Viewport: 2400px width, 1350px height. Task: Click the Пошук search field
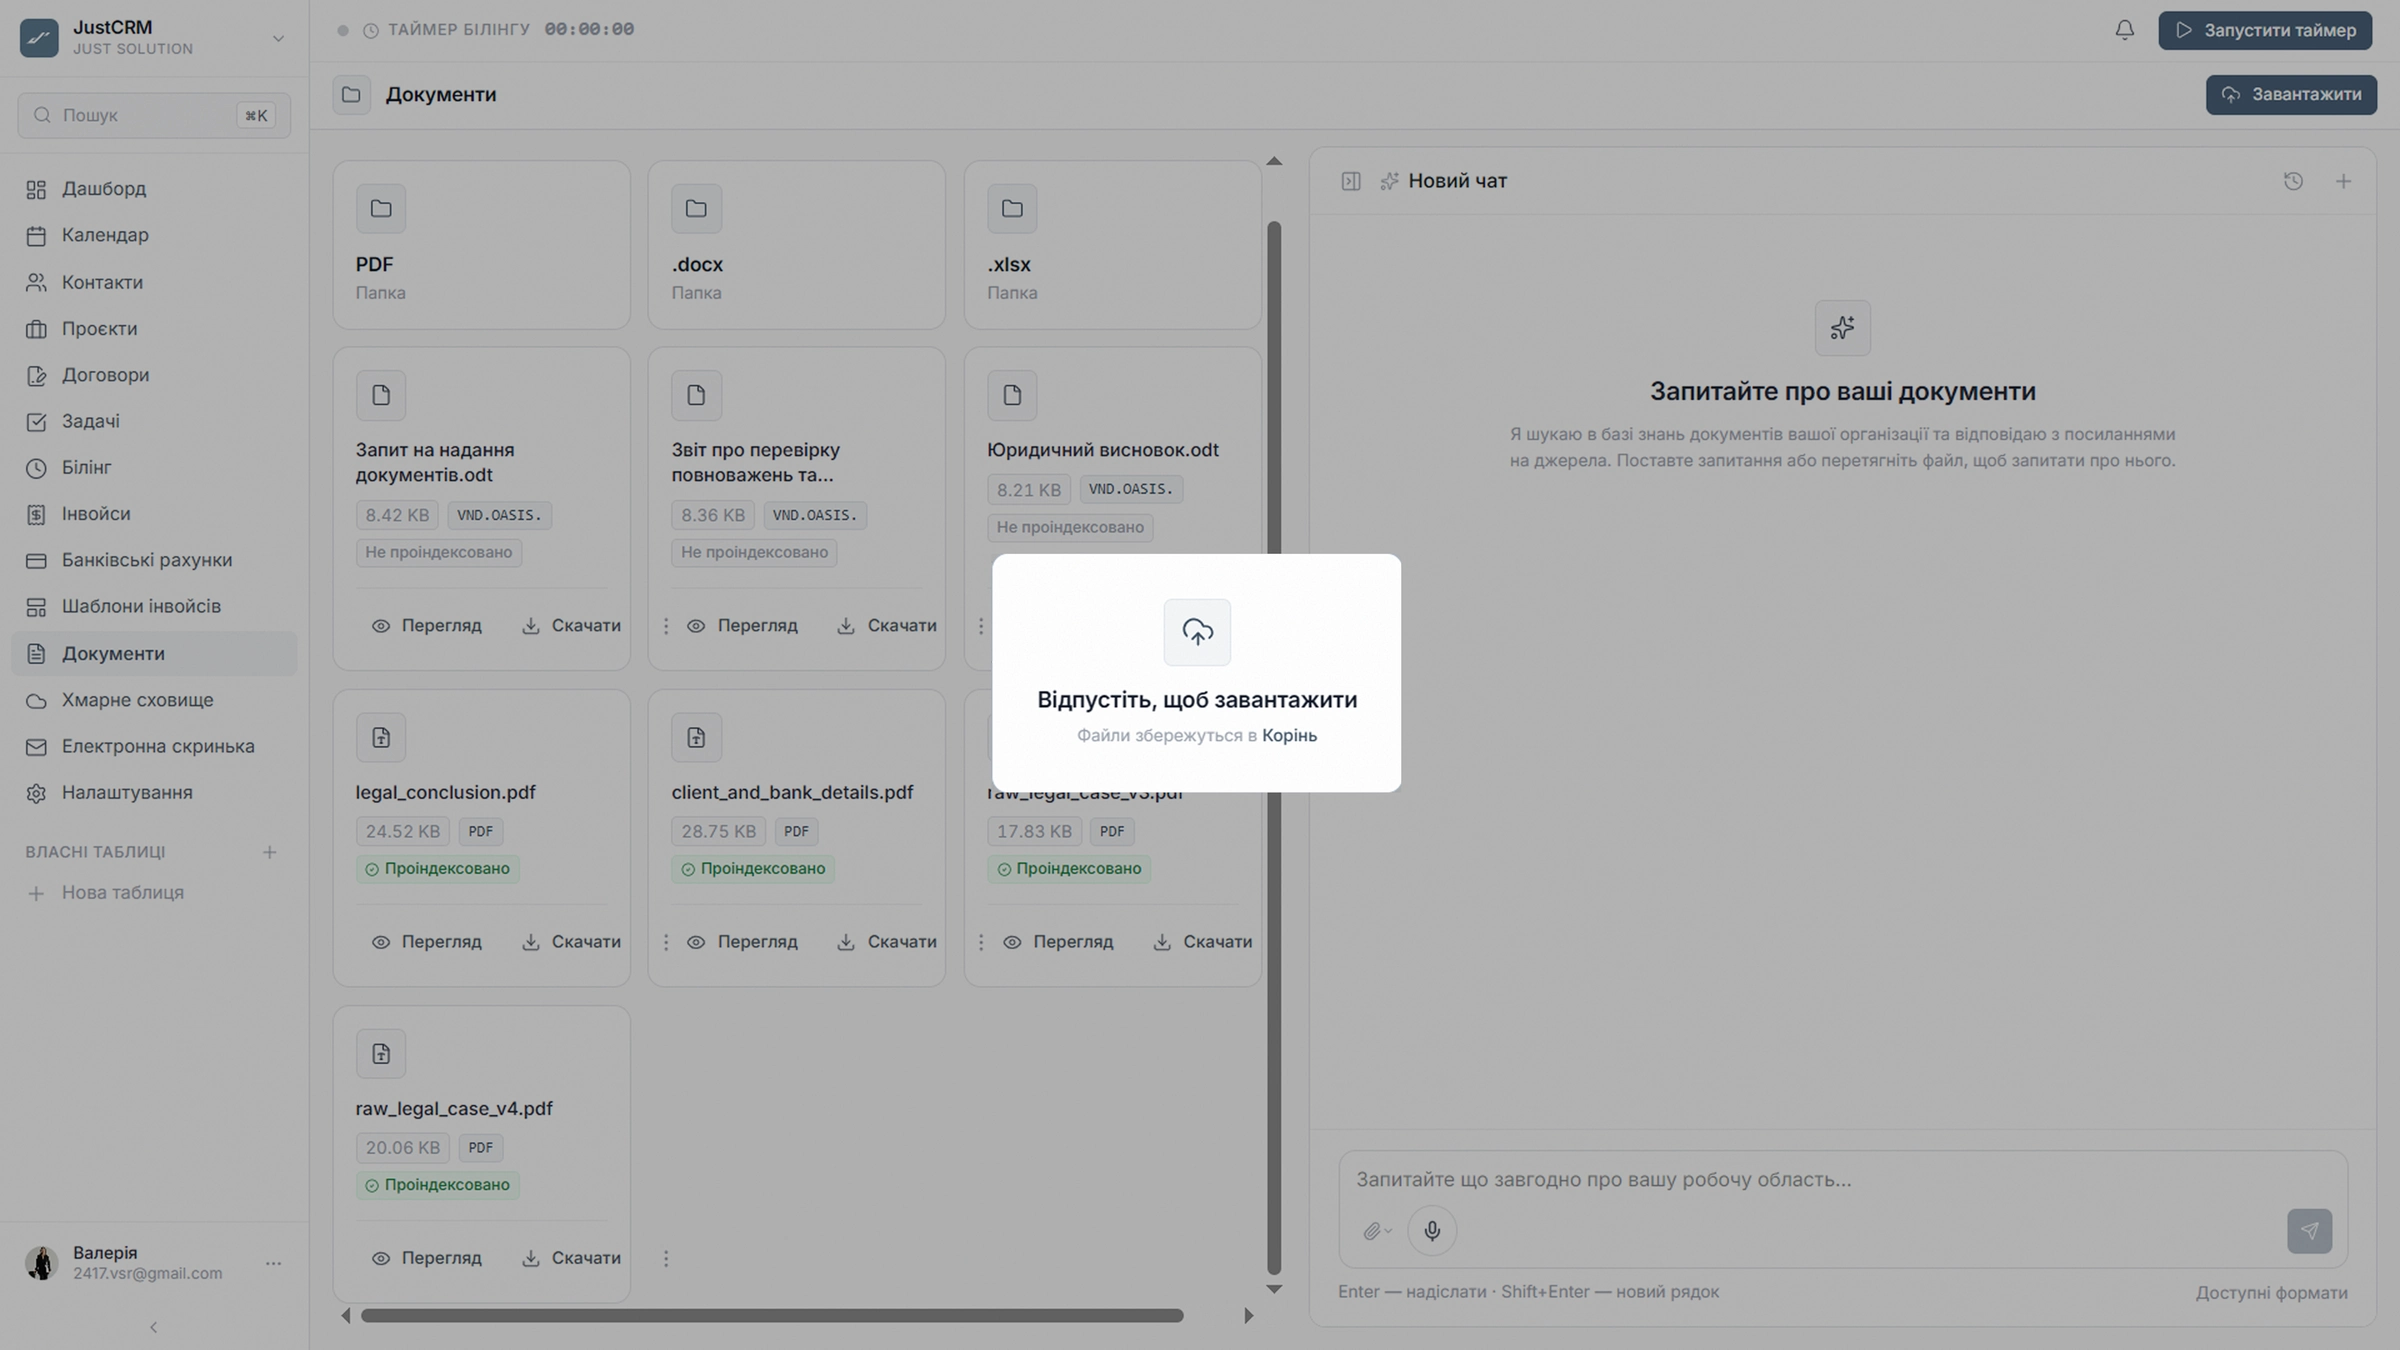(x=154, y=115)
